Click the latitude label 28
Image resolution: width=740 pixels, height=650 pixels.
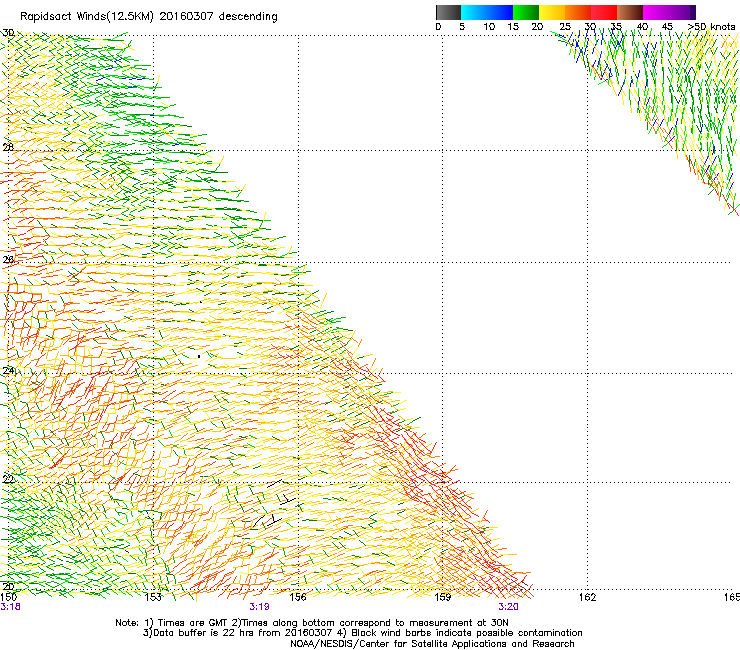coord(8,147)
